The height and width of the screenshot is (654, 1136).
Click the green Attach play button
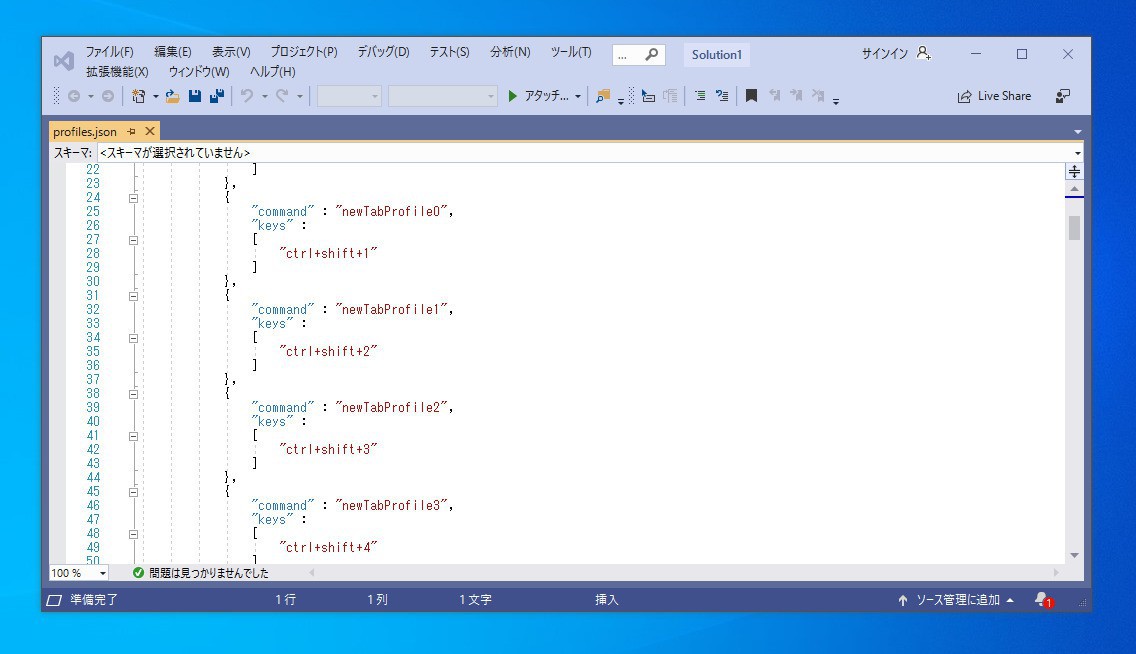(512, 96)
